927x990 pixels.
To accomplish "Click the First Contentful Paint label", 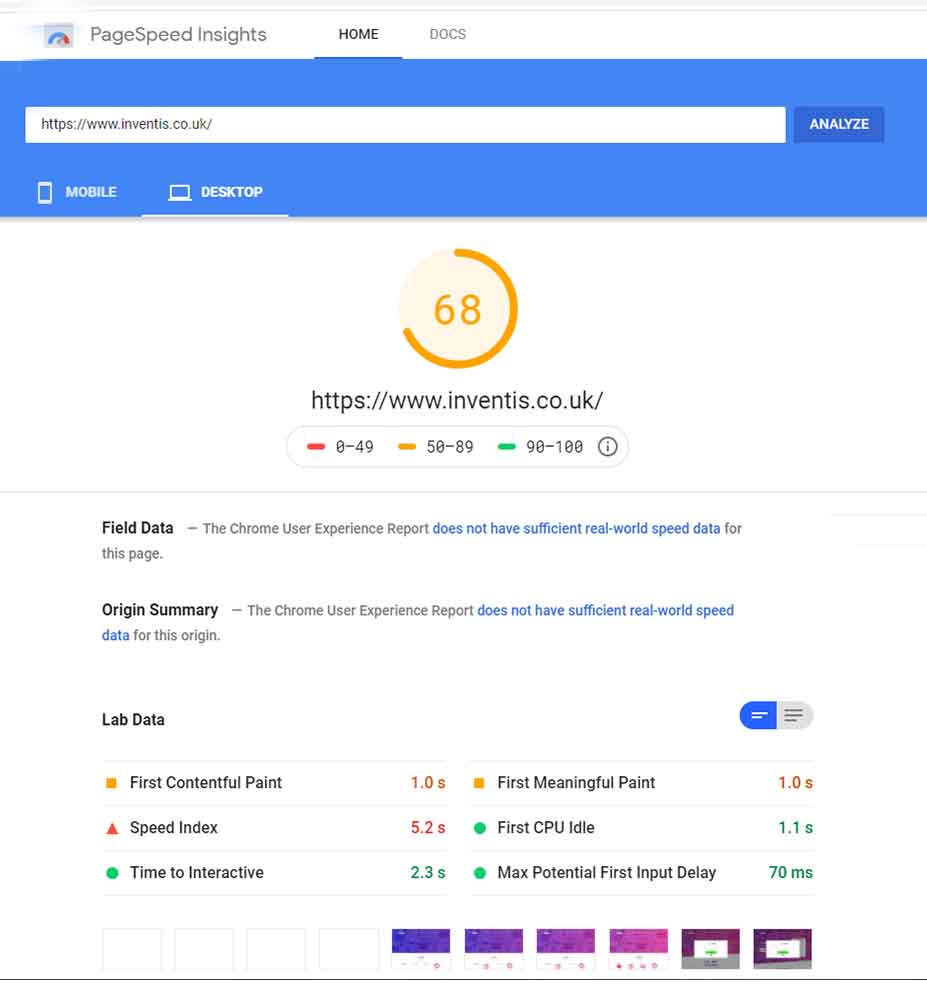I will click(206, 783).
